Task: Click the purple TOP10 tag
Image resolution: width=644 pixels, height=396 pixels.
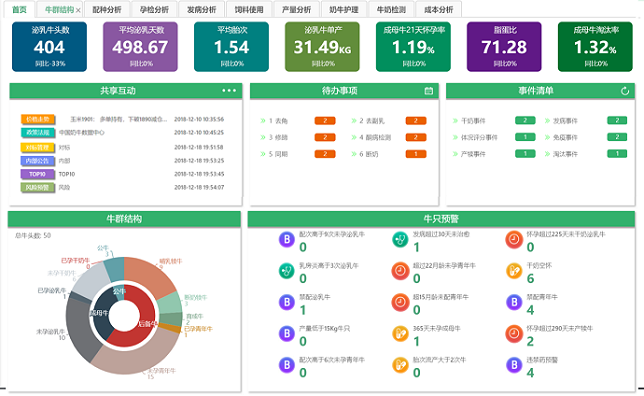Action: pos(38,174)
